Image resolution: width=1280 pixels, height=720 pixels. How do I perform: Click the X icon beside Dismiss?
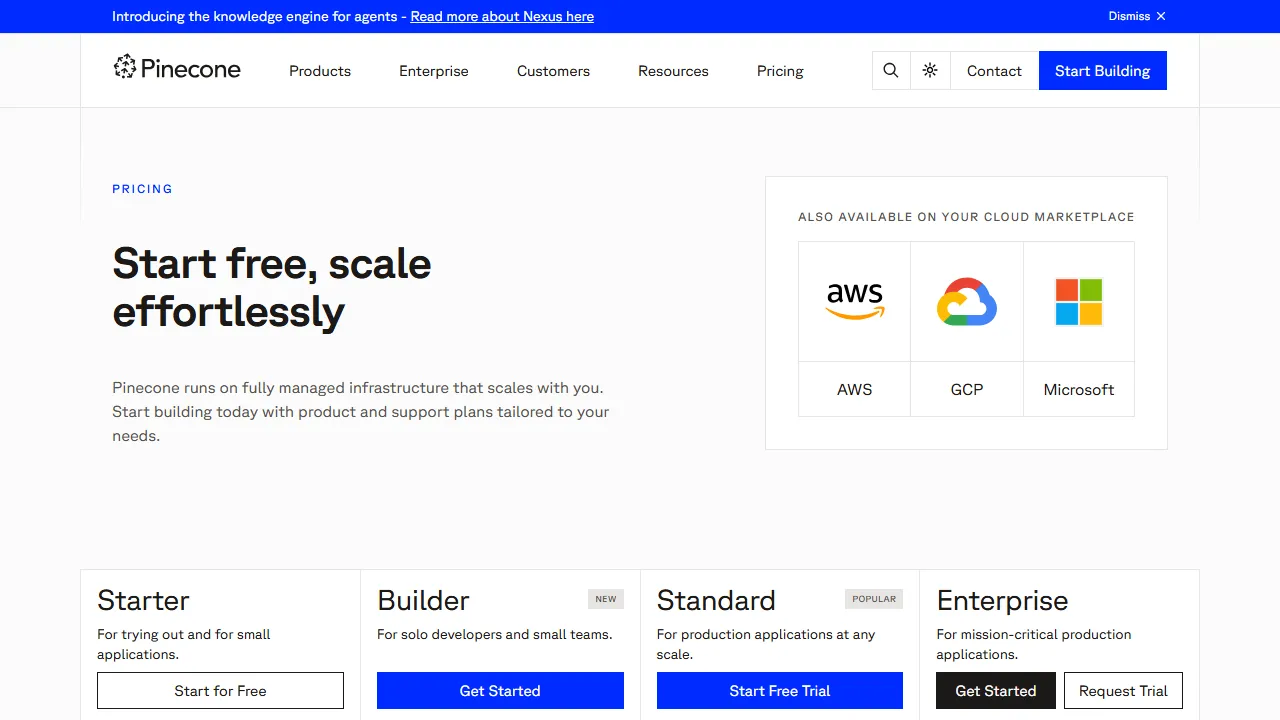pyautogui.click(x=1161, y=16)
